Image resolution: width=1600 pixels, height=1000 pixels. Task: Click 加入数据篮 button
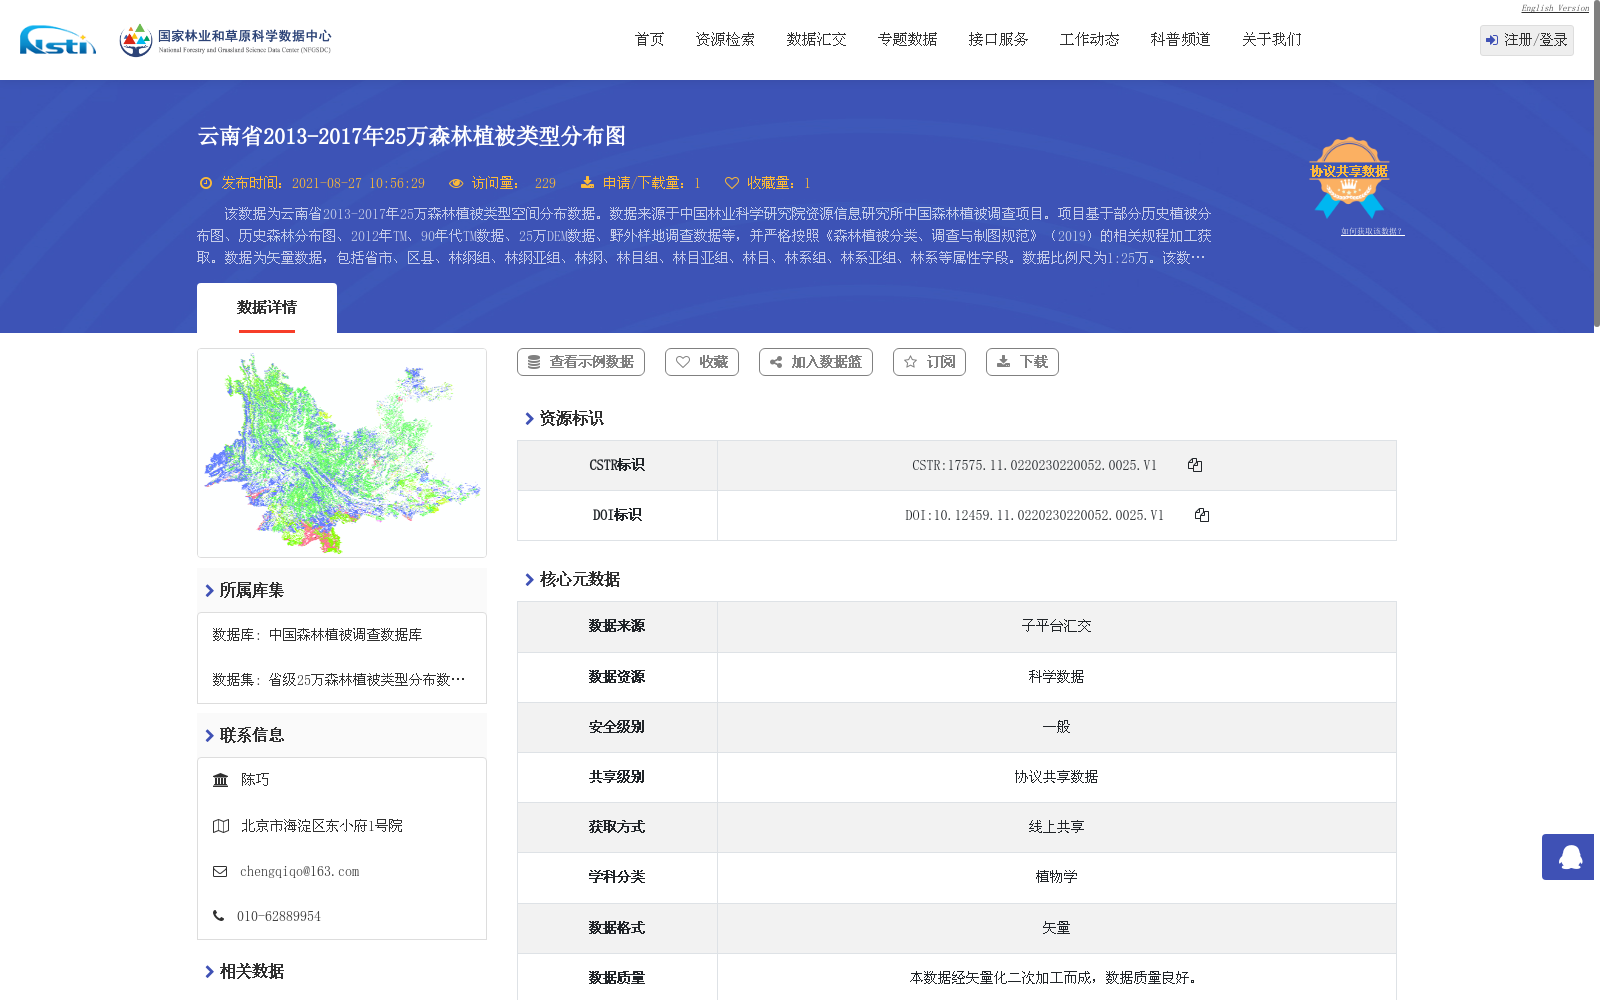tap(816, 362)
